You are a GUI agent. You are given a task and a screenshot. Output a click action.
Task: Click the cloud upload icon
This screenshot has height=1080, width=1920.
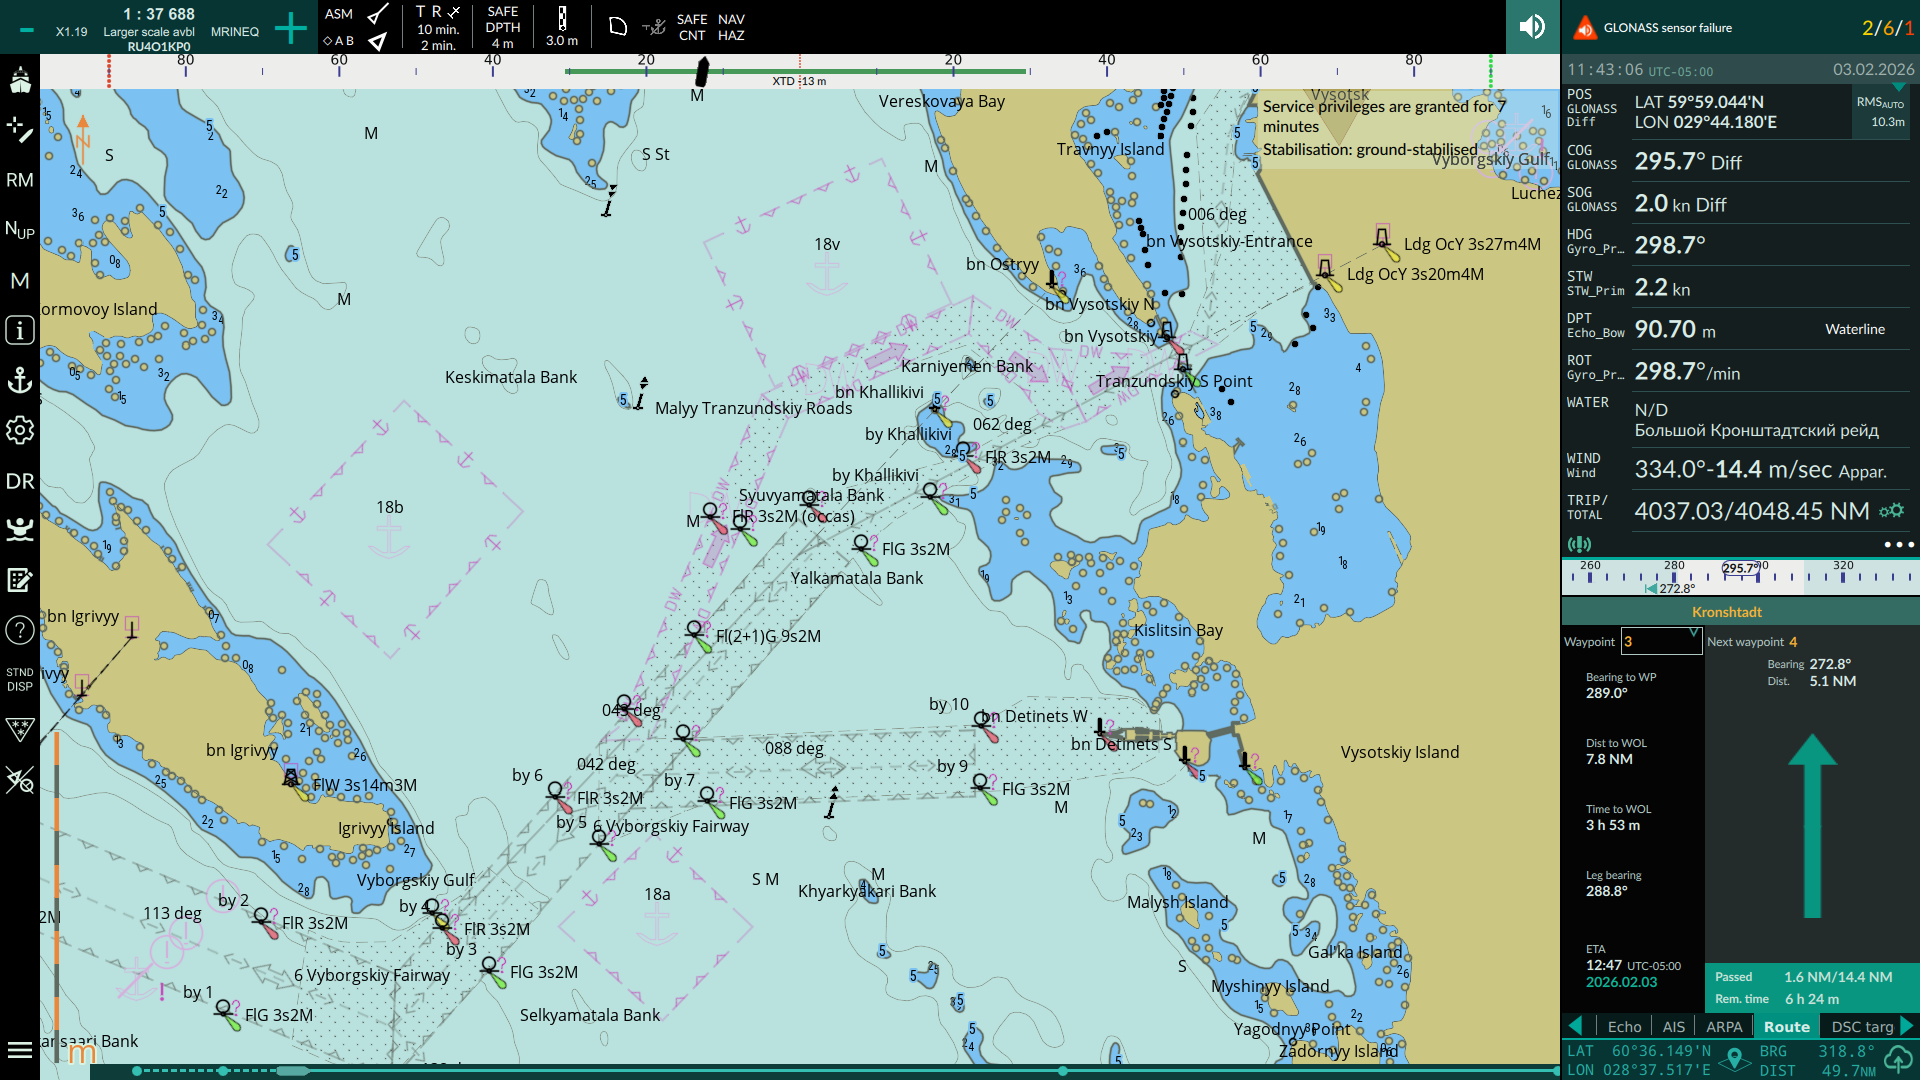point(1897,1059)
